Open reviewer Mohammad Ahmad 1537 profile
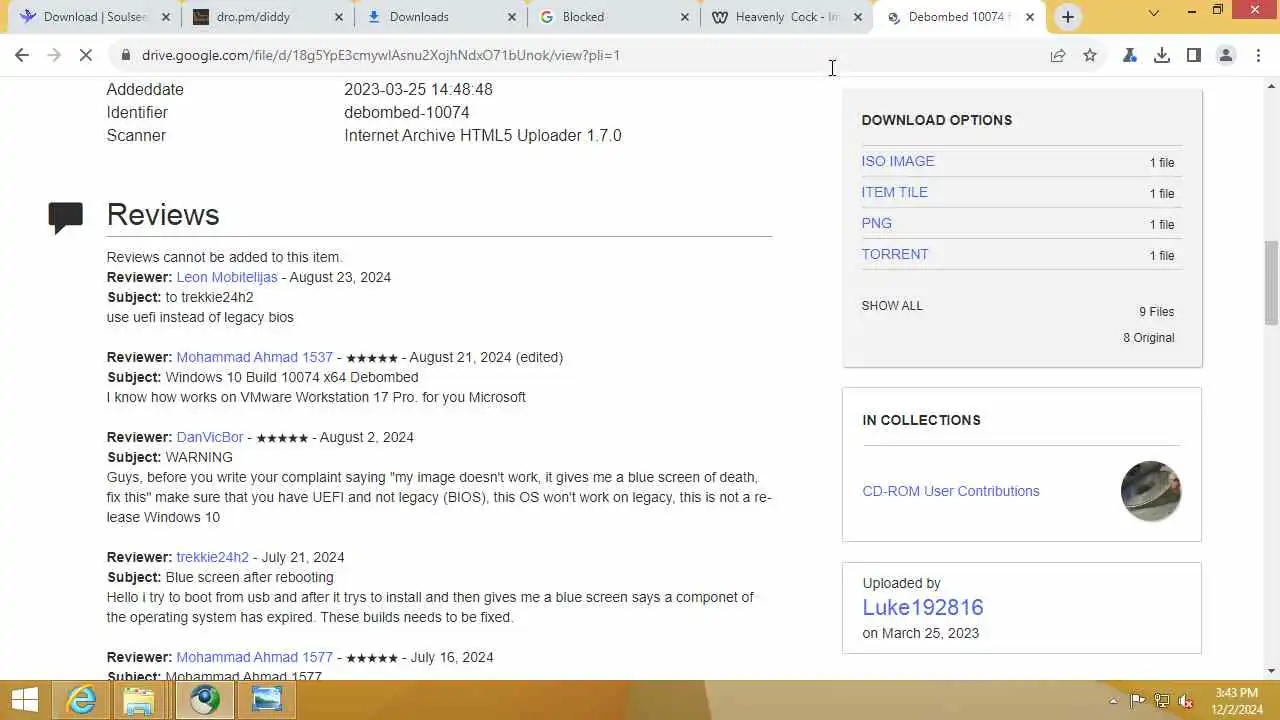The height and width of the screenshot is (720, 1280). [x=254, y=357]
